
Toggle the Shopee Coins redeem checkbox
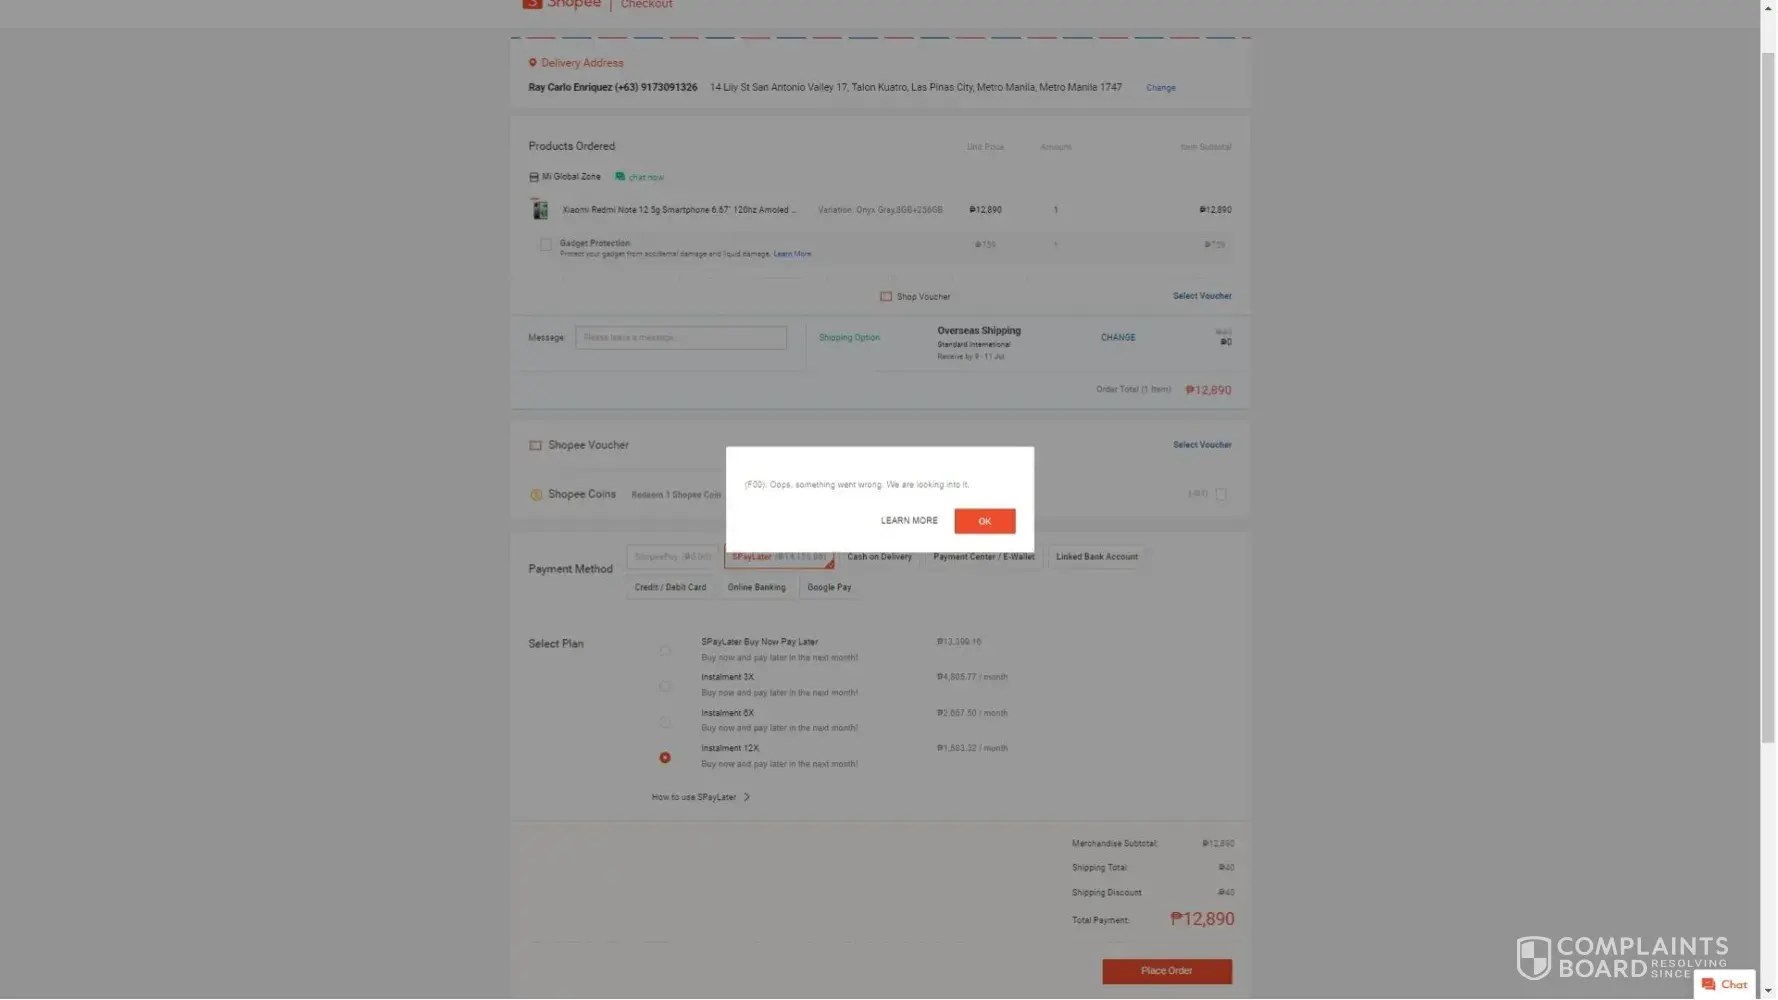[x=1221, y=494]
